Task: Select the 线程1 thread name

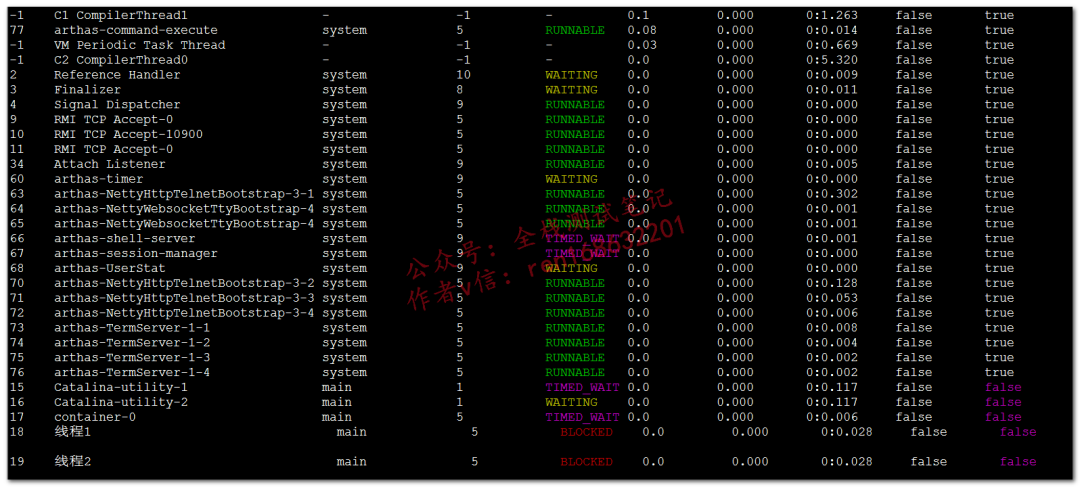Action: (x=72, y=432)
